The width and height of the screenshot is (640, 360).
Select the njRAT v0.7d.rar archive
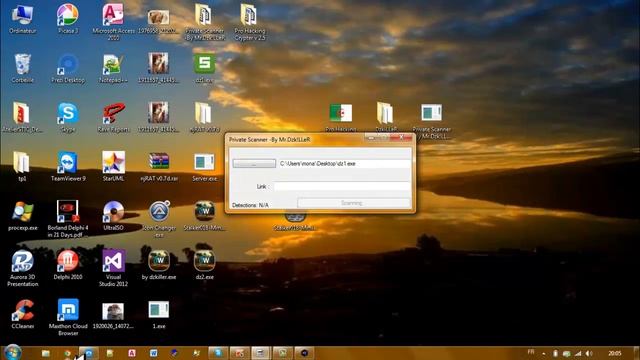(159, 166)
